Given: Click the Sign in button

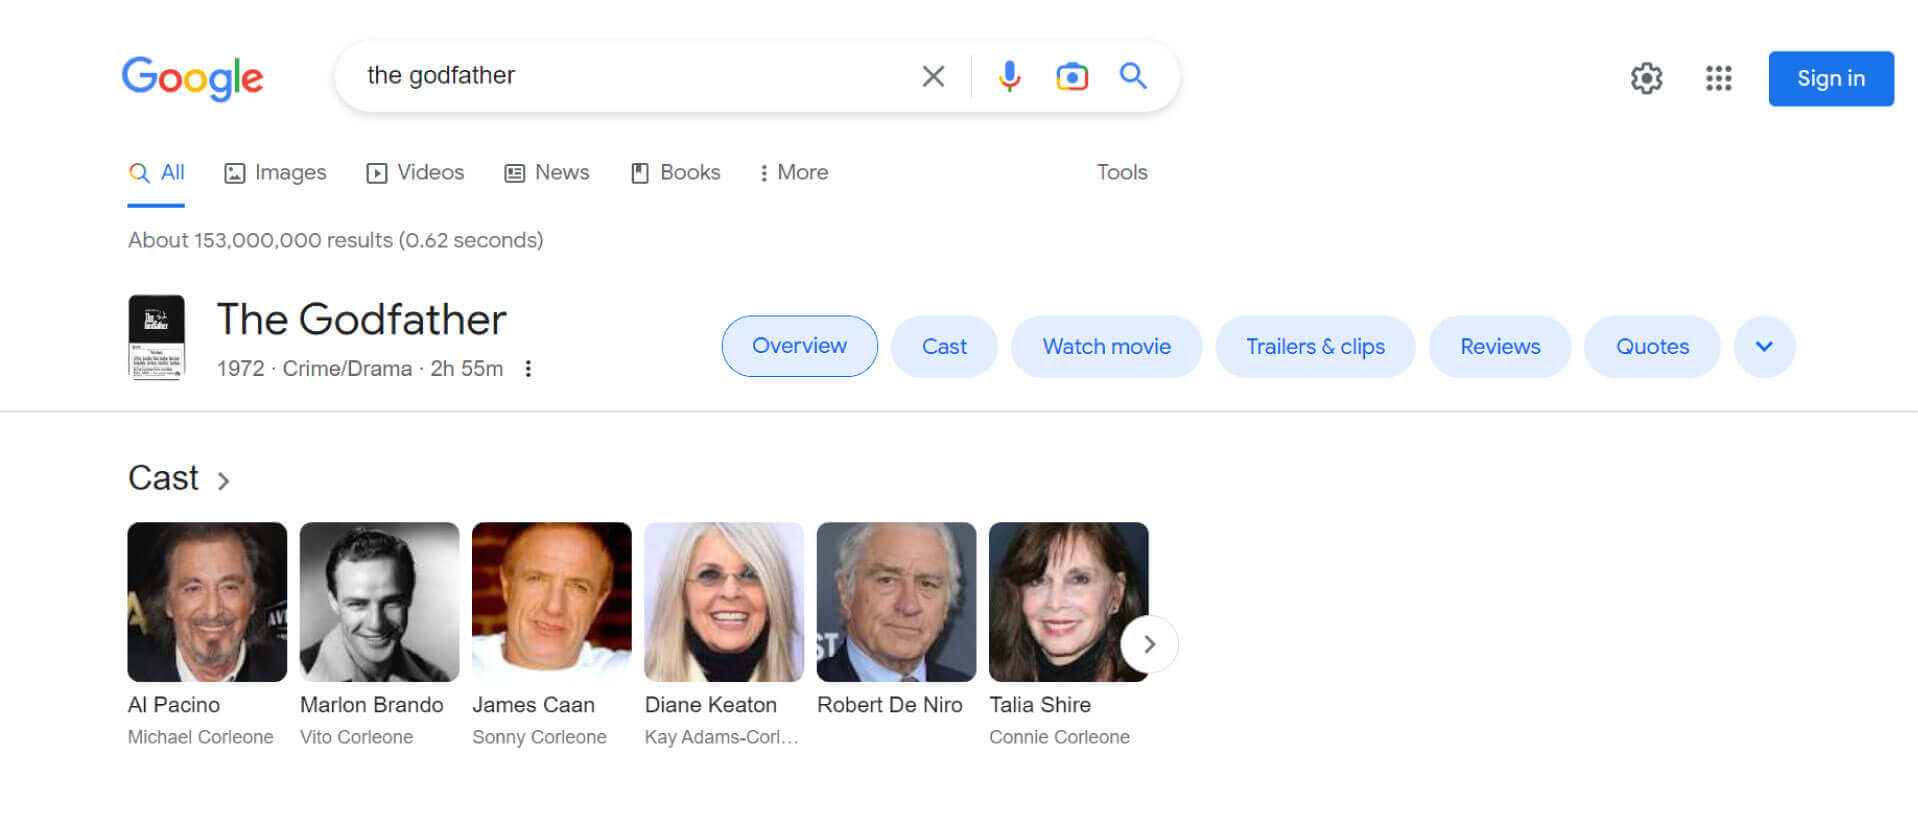Looking at the screenshot, I should click(1831, 78).
